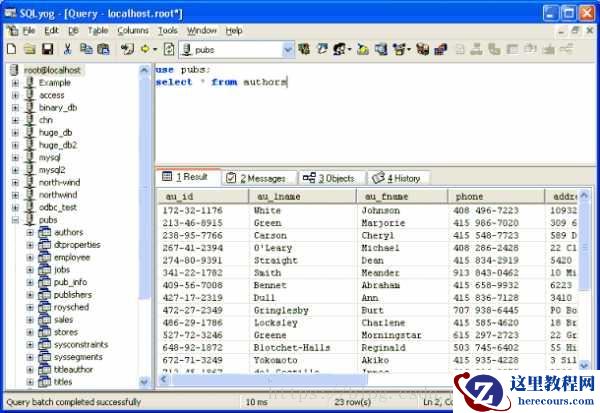Click the Refresh toolbar icon

(169, 48)
